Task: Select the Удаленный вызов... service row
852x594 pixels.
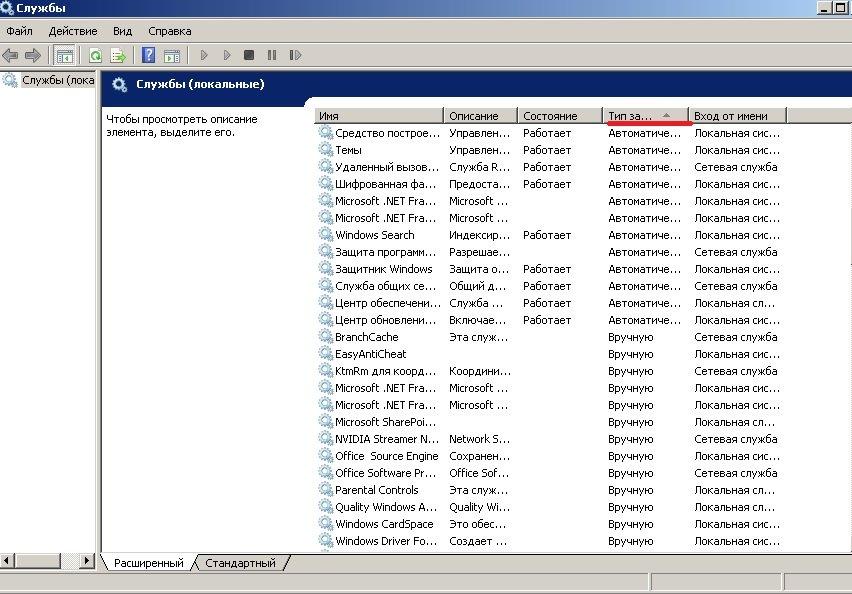Action: (549, 167)
